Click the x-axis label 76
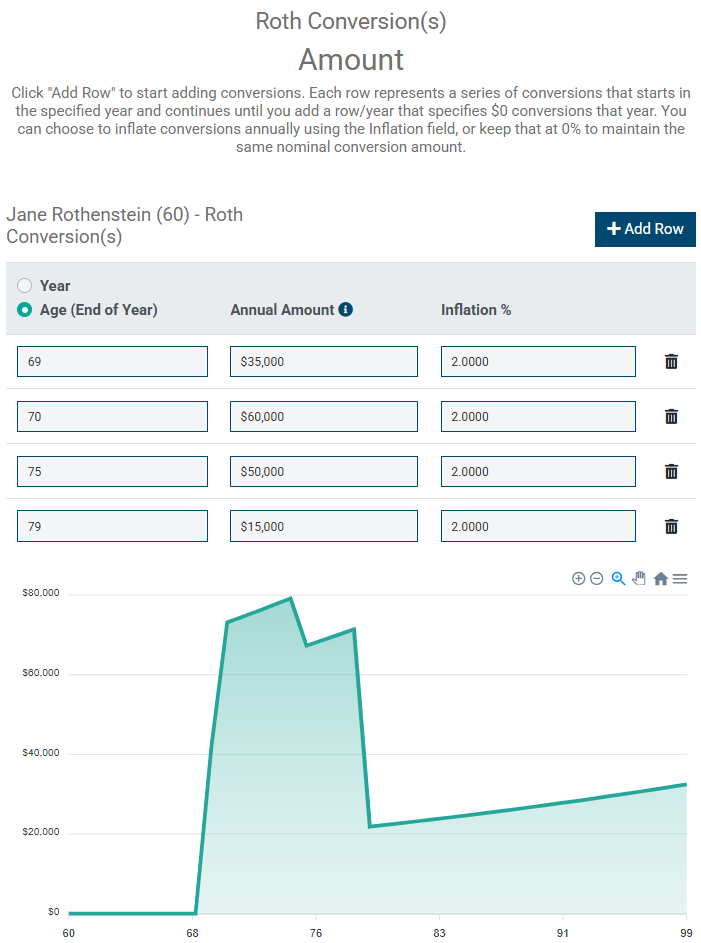 coord(316,933)
